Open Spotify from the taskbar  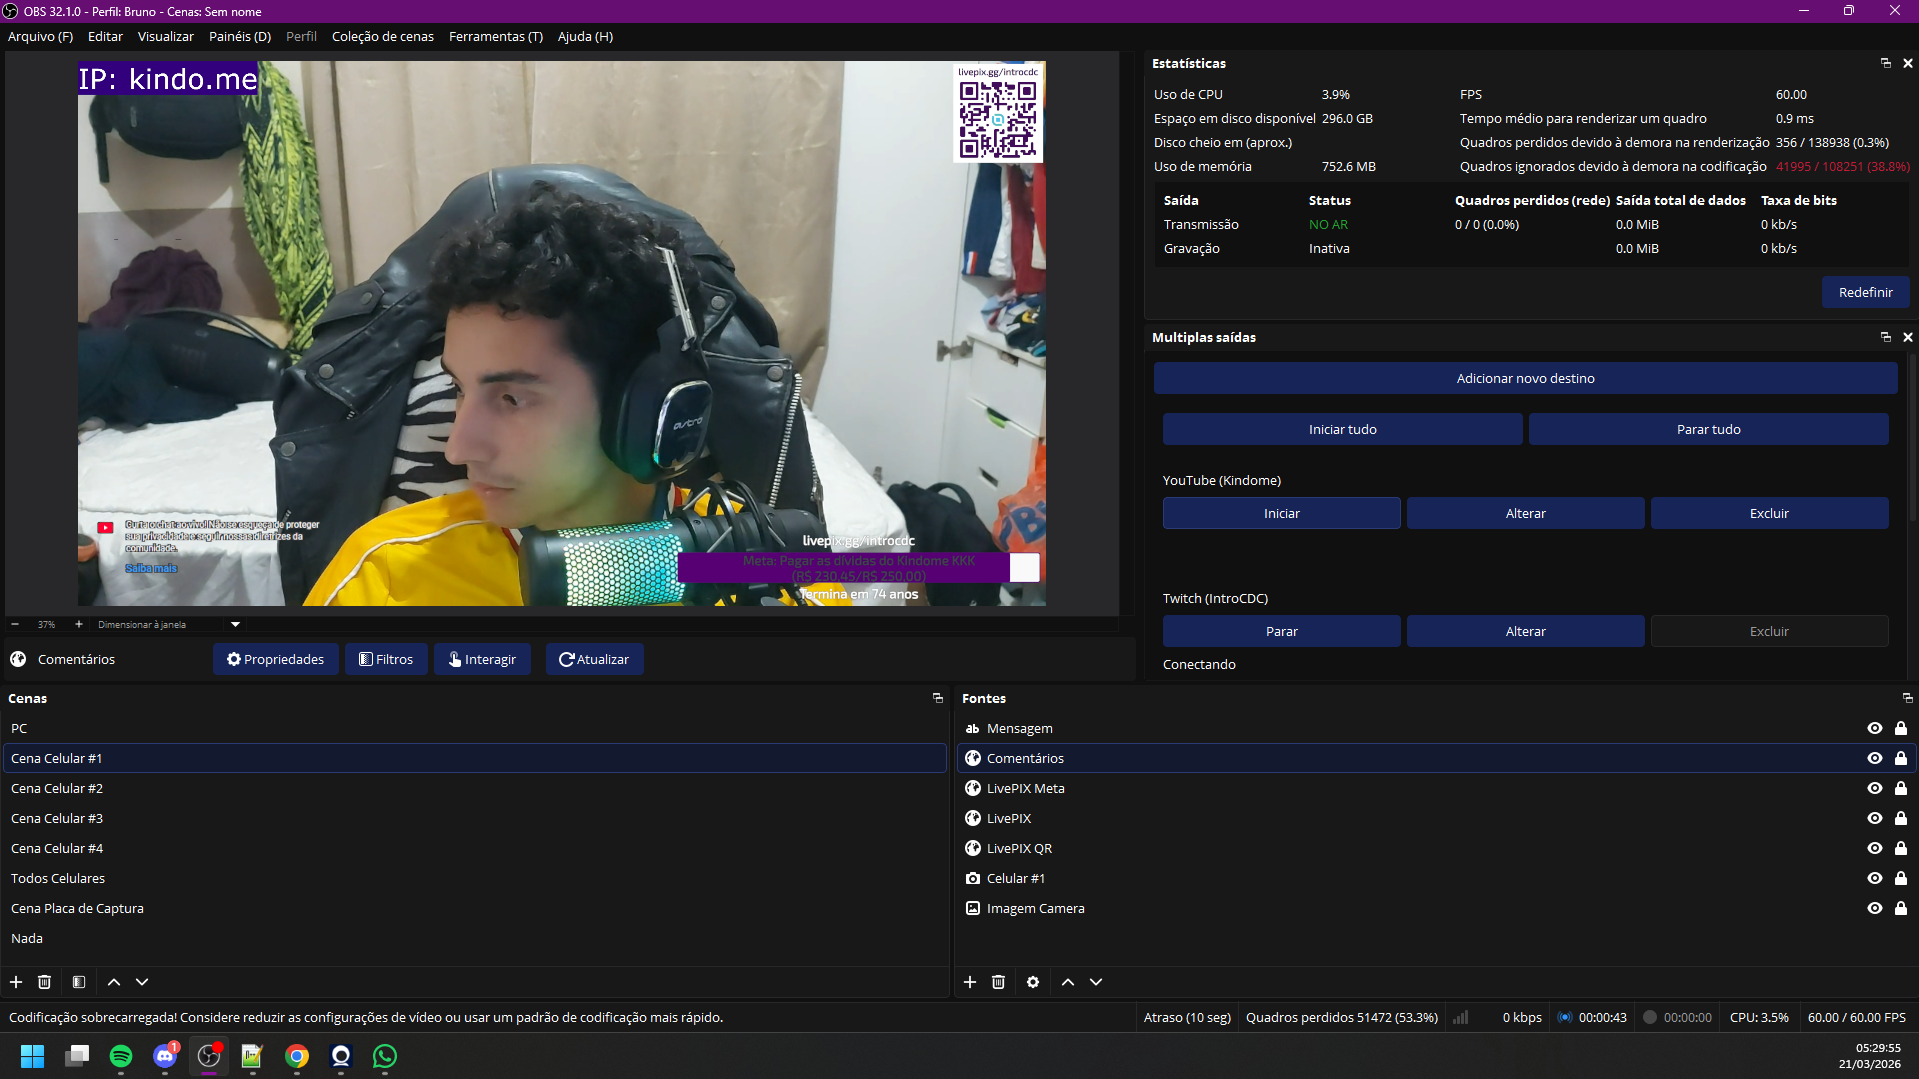point(121,1056)
